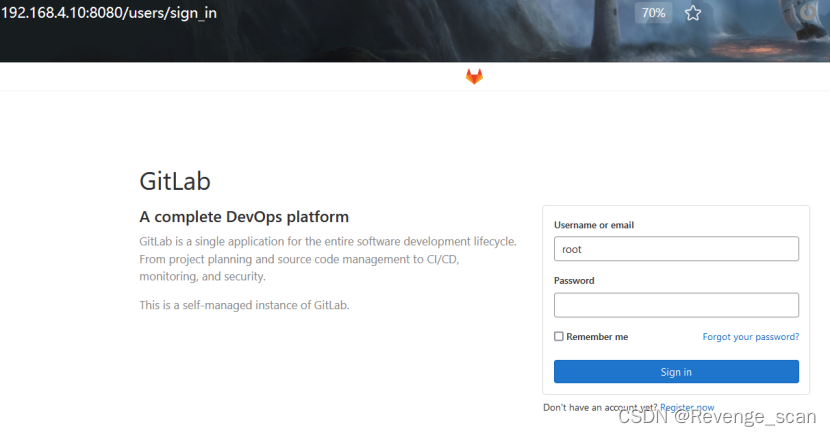
Task: Tick the Remember me checkbox
Action: [559, 336]
